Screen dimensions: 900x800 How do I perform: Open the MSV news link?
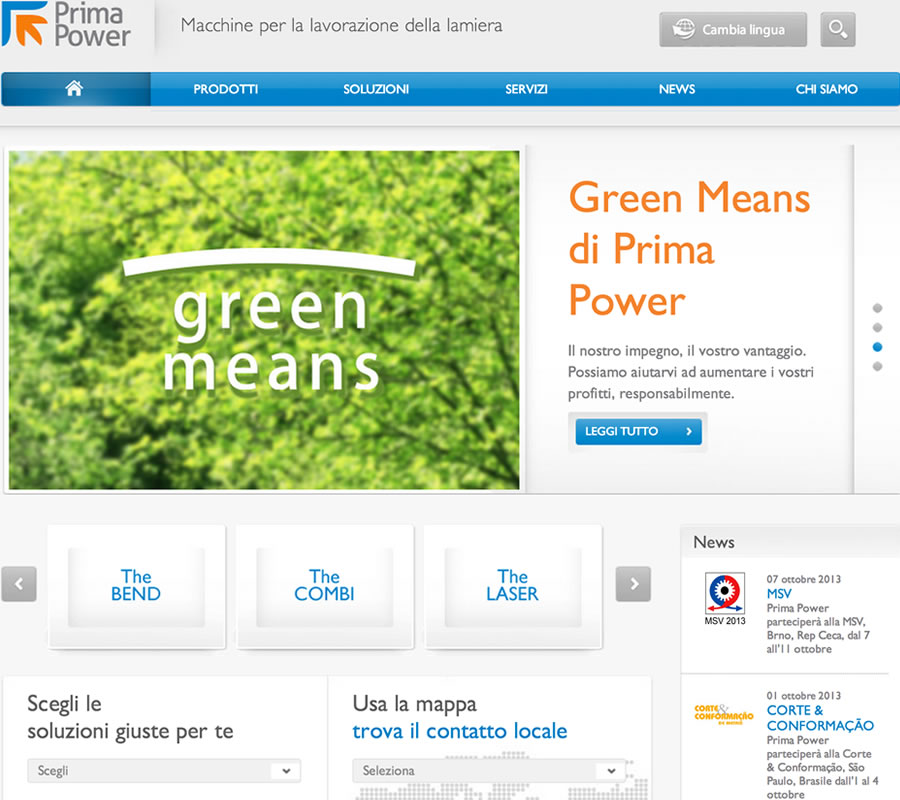coord(779,594)
